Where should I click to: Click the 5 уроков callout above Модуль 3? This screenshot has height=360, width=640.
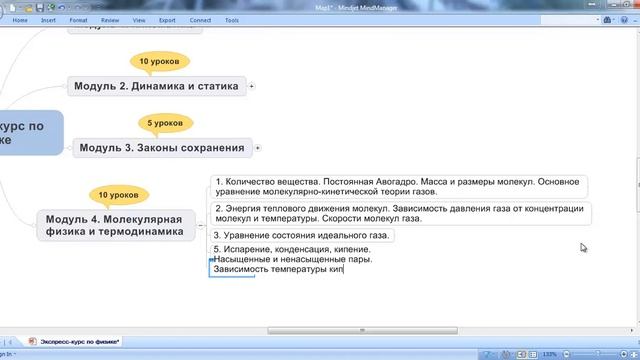[165, 123]
